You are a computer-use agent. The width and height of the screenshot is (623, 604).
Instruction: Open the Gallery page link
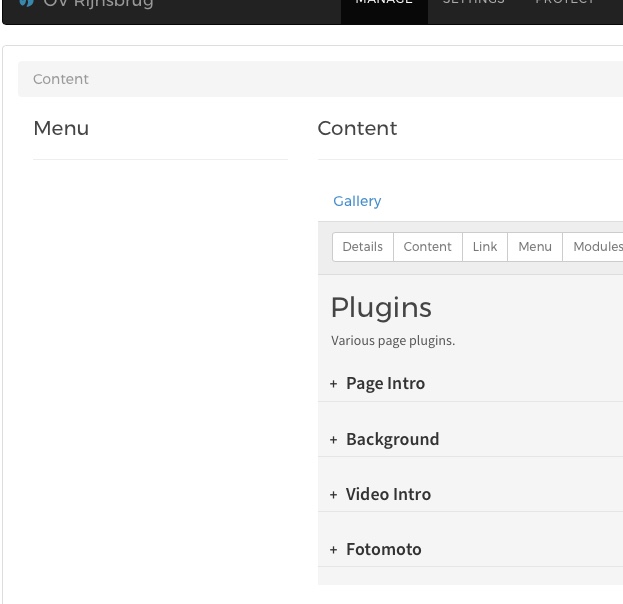coord(357,201)
